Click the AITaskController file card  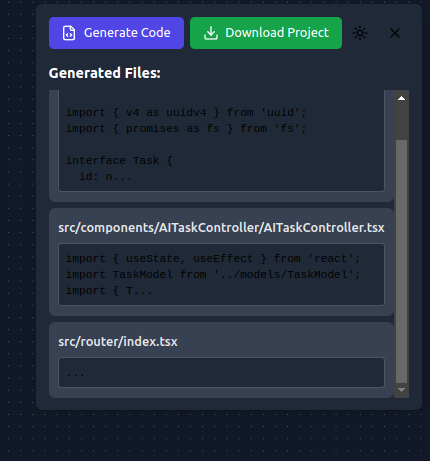pyautogui.click(x=221, y=262)
